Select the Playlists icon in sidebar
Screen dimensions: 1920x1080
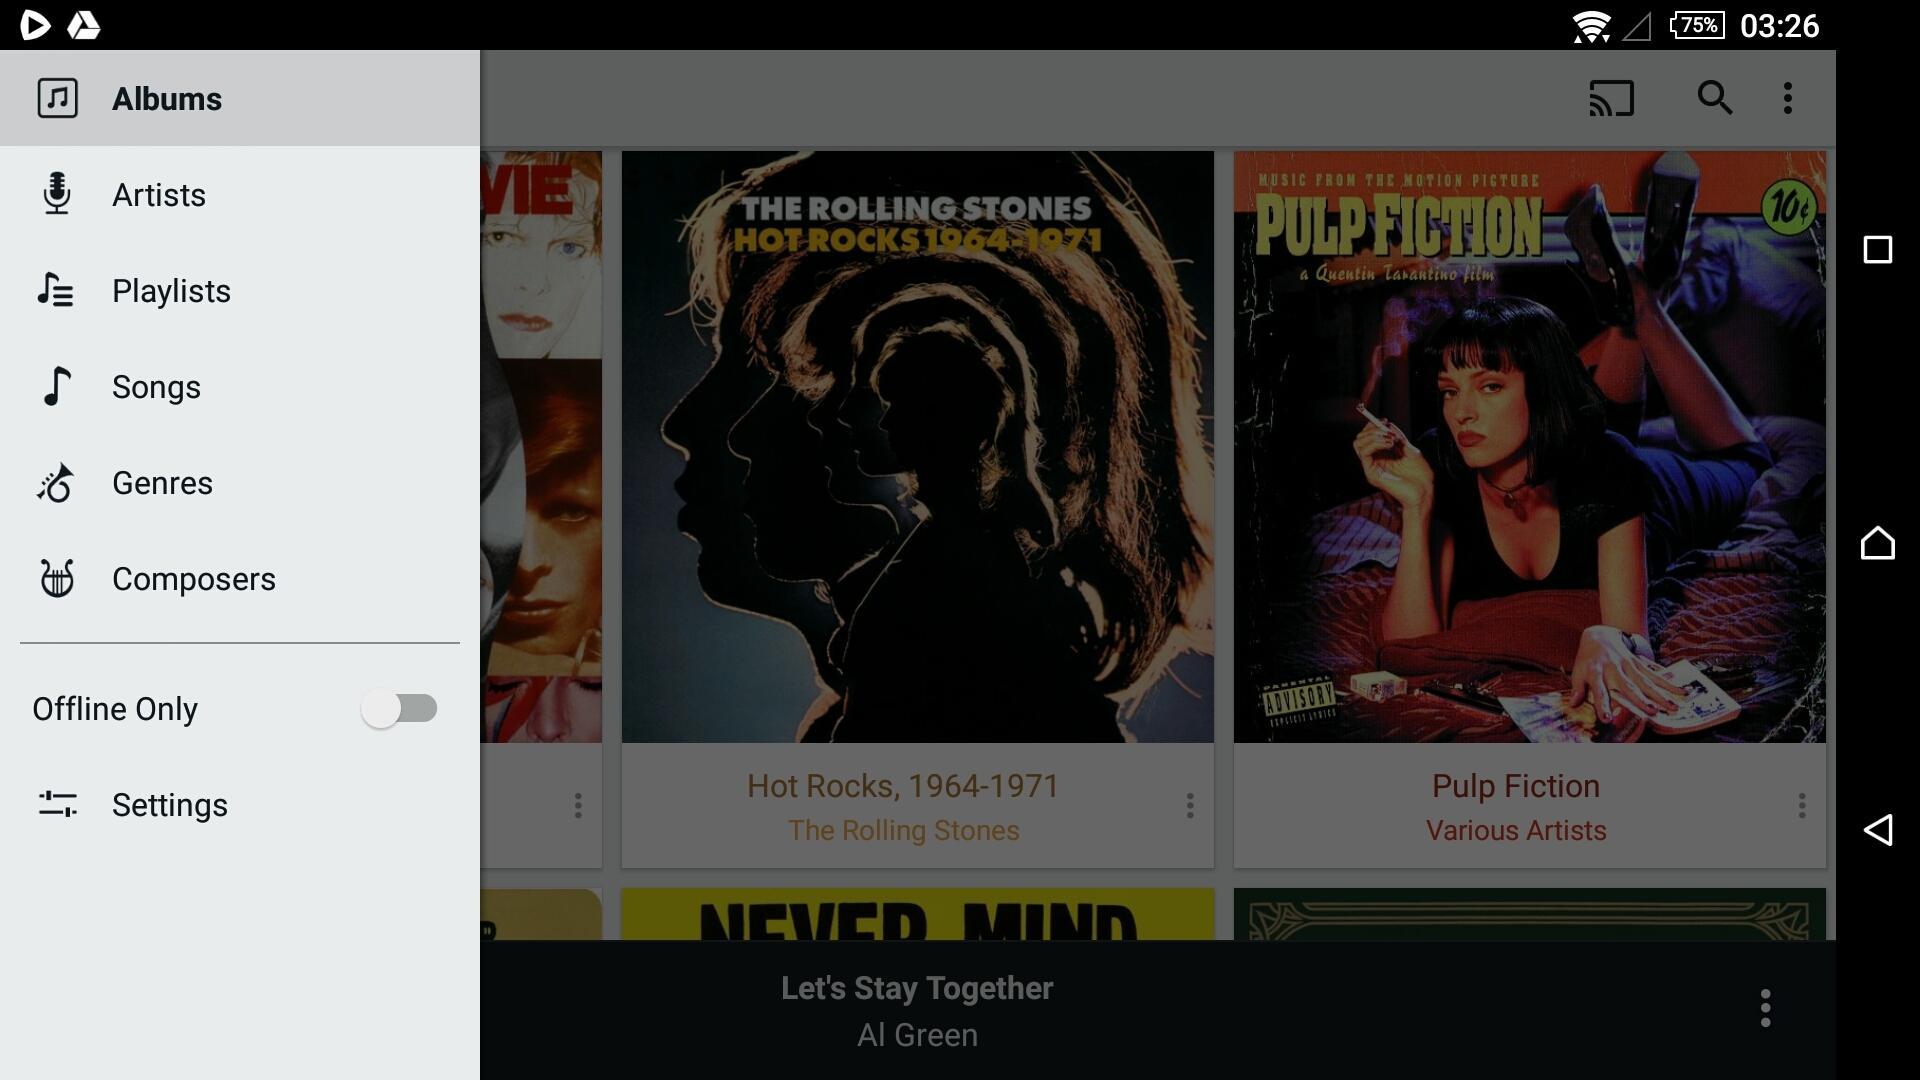(57, 290)
